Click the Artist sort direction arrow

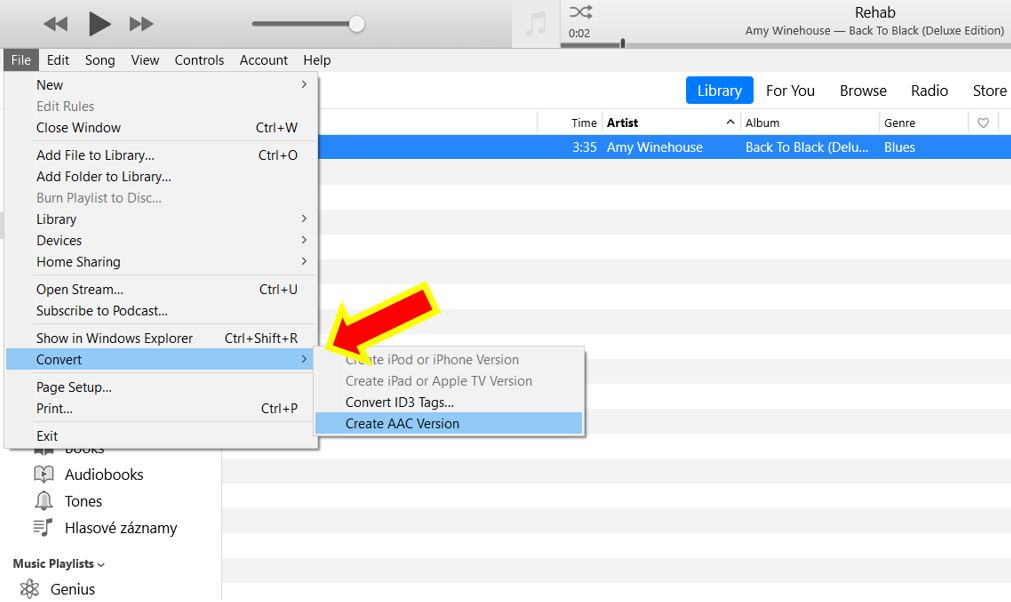[x=730, y=122]
